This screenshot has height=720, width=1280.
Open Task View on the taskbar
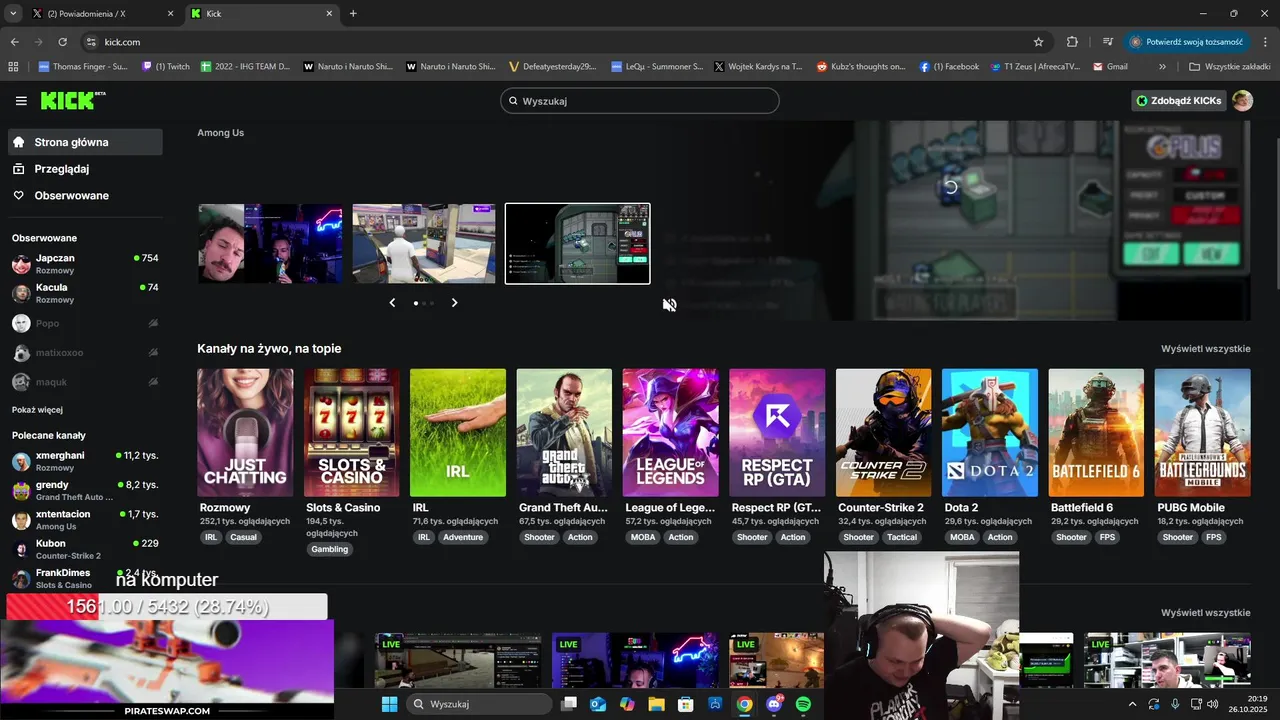(569, 704)
